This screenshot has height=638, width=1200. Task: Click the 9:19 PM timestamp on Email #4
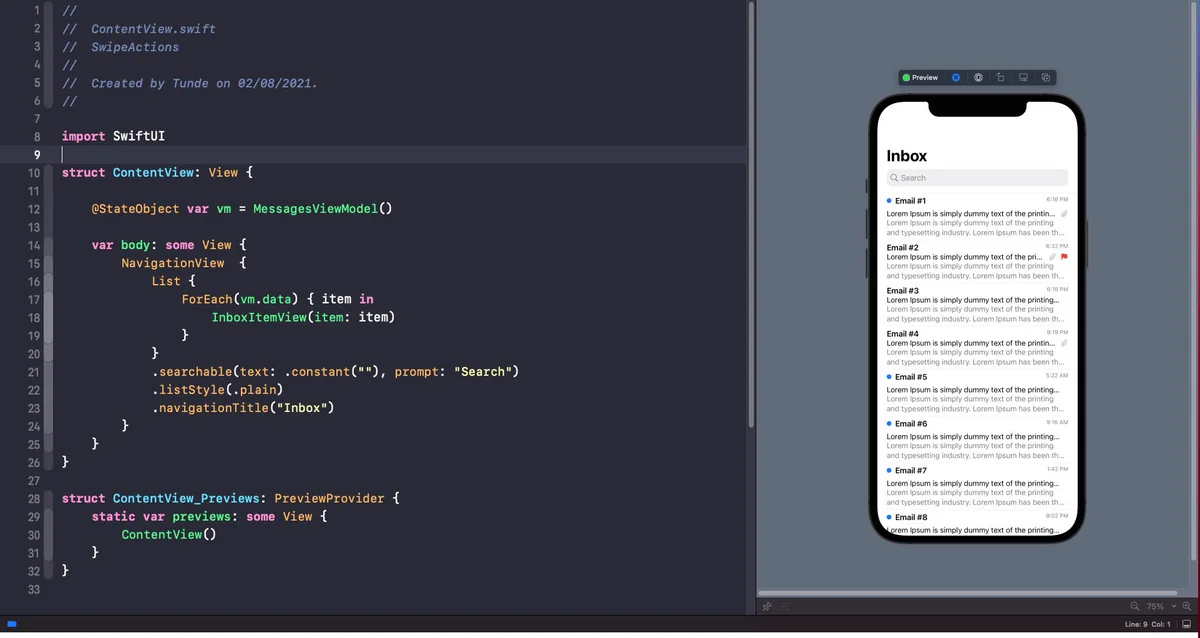(1057, 332)
